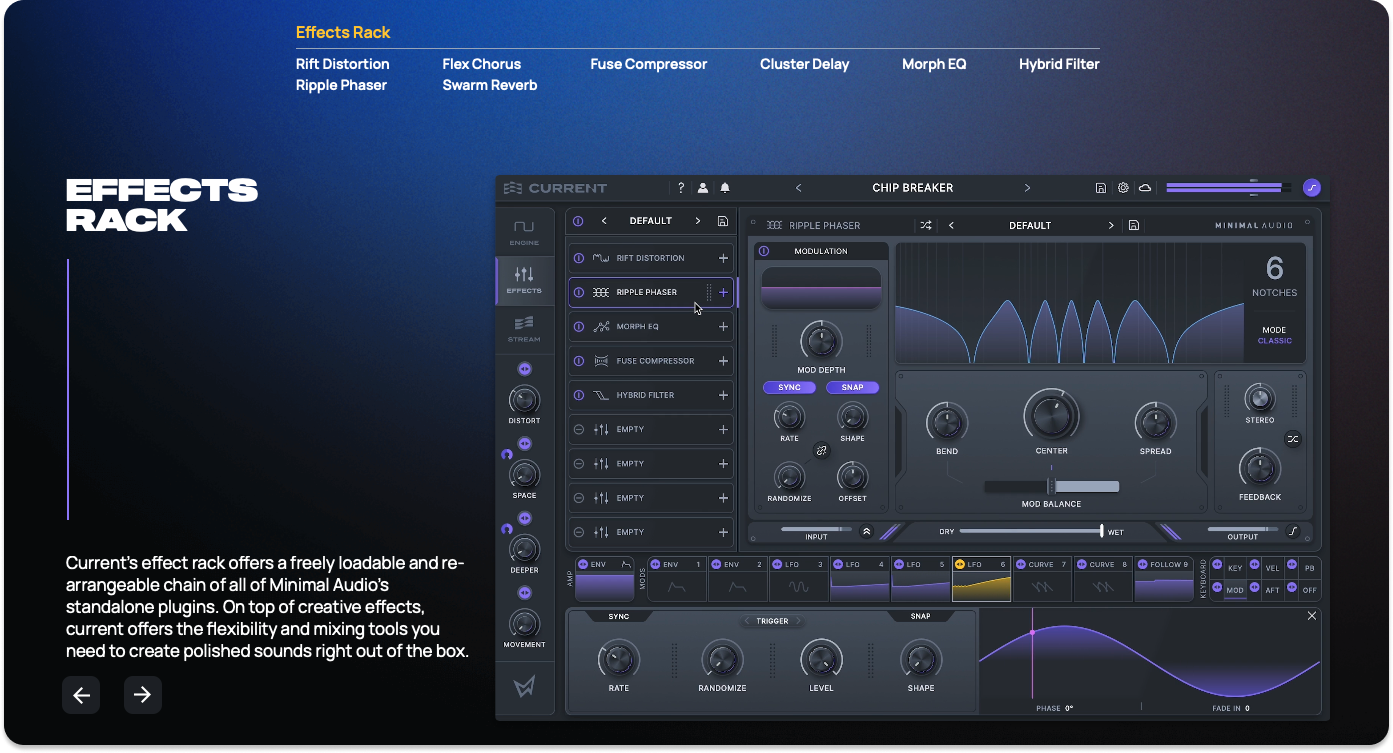This screenshot has width=1393, height=753.
Task: Select the LFO 3 modulator slot
Action: [798, 579]
